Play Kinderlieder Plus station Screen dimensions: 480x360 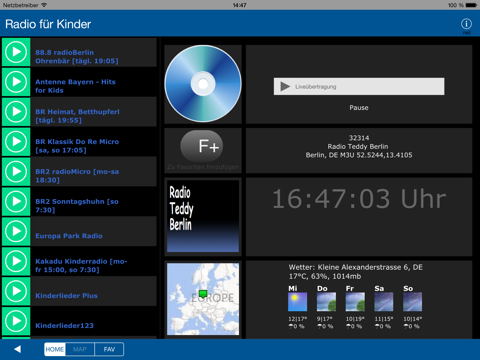[16, 291]
